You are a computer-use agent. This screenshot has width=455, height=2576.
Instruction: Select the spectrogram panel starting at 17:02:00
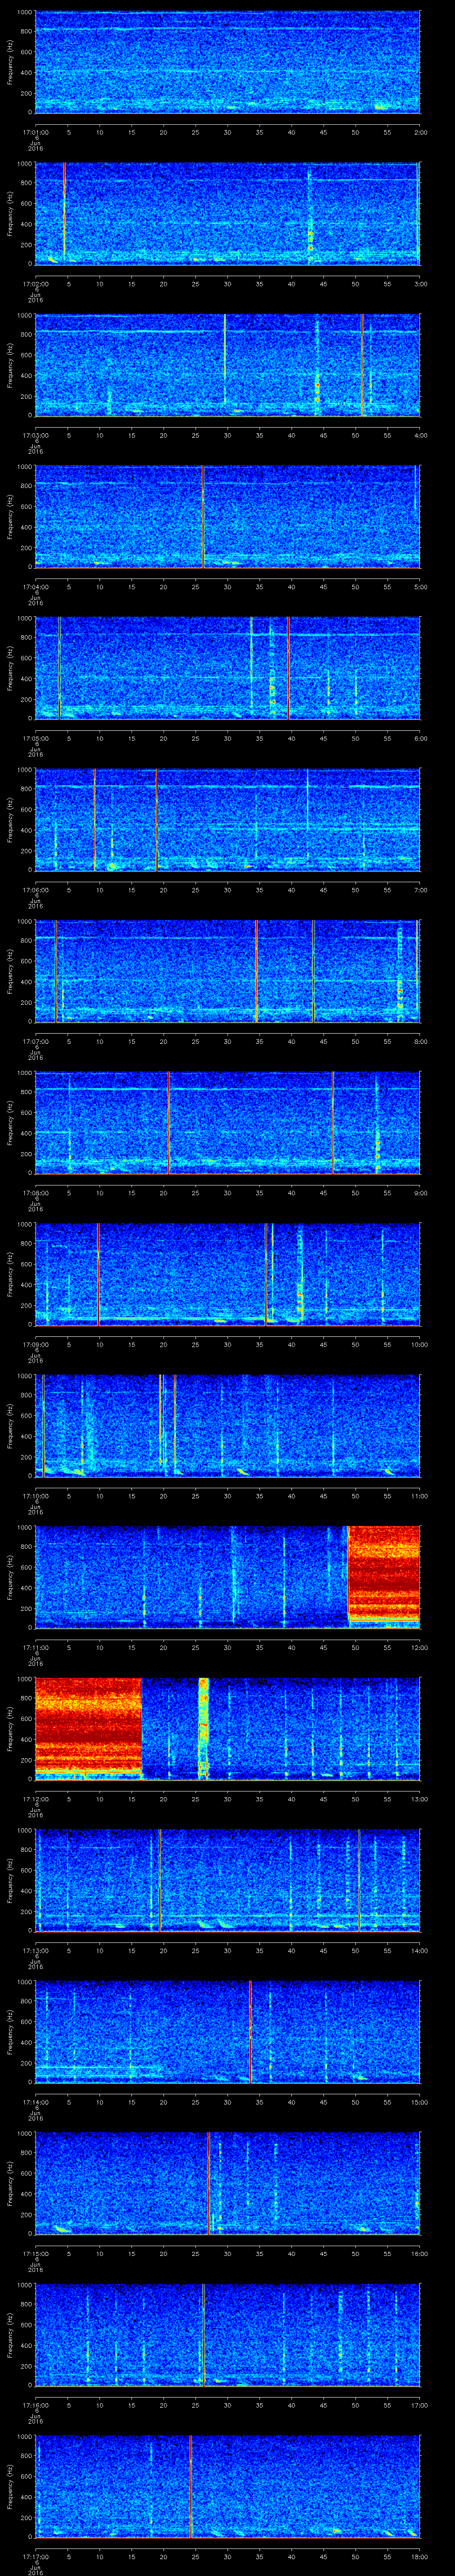click(x=228, y=213)
